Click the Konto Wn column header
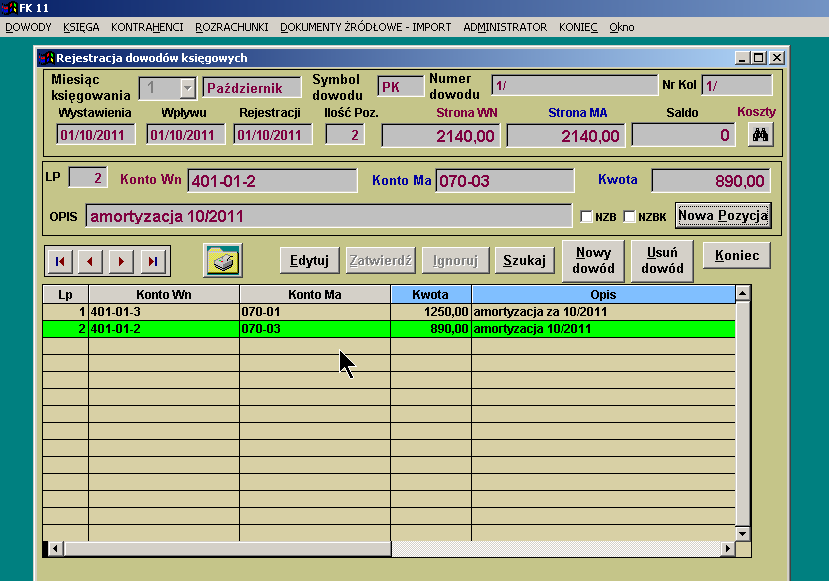Screen dimensions: 829x581 (x=164, y=294)
